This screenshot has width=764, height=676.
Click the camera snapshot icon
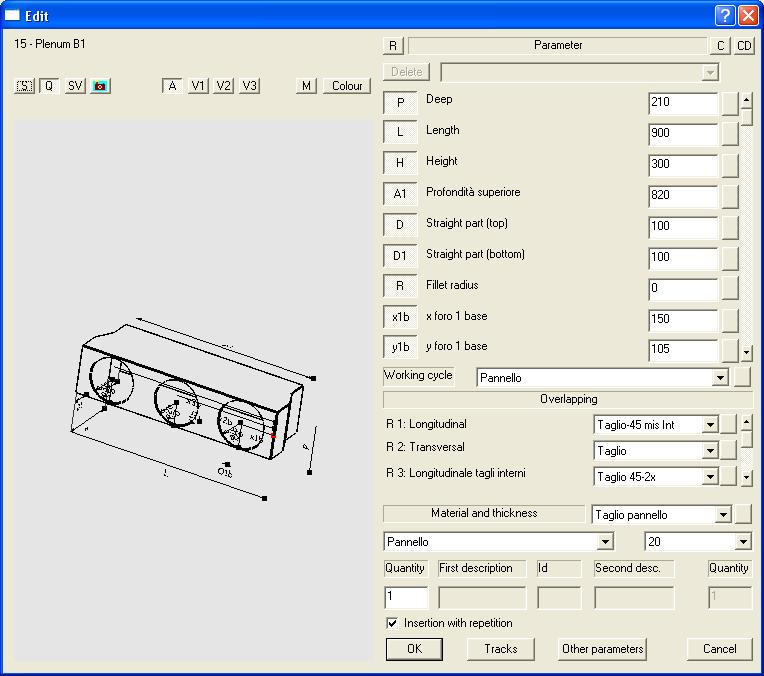coord(100,86)
